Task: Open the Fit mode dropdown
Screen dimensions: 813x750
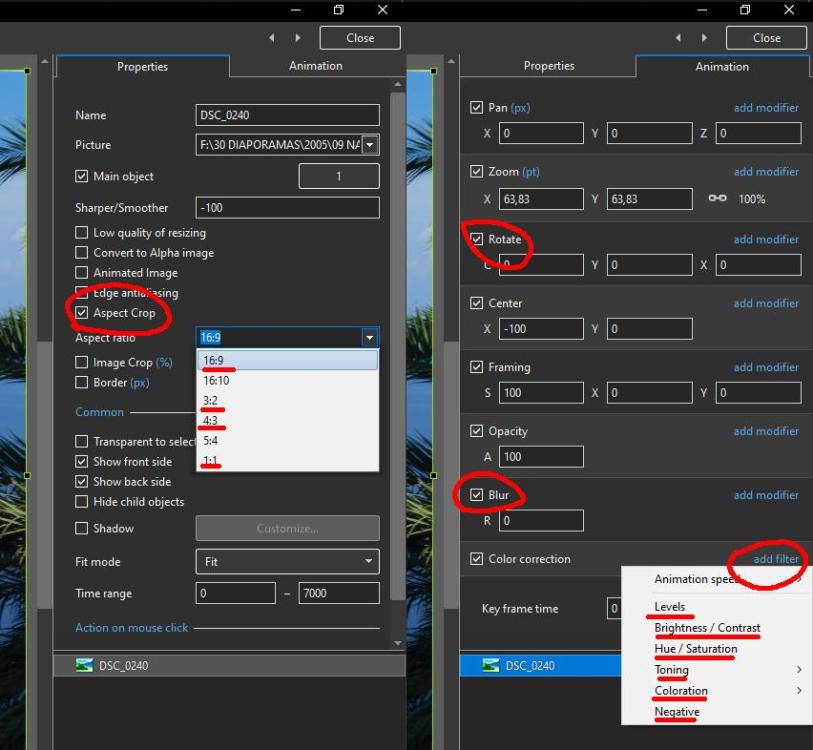Action: [x=287, y=562]
